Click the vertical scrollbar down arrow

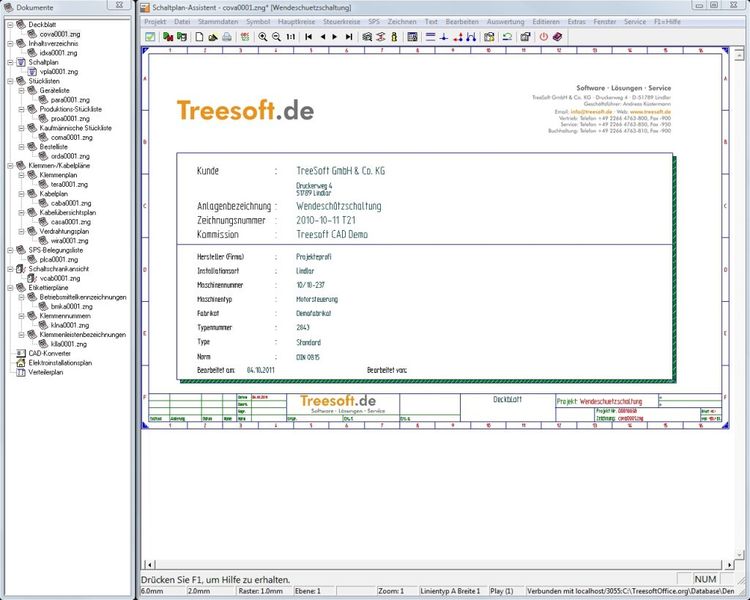click(739, 555)
